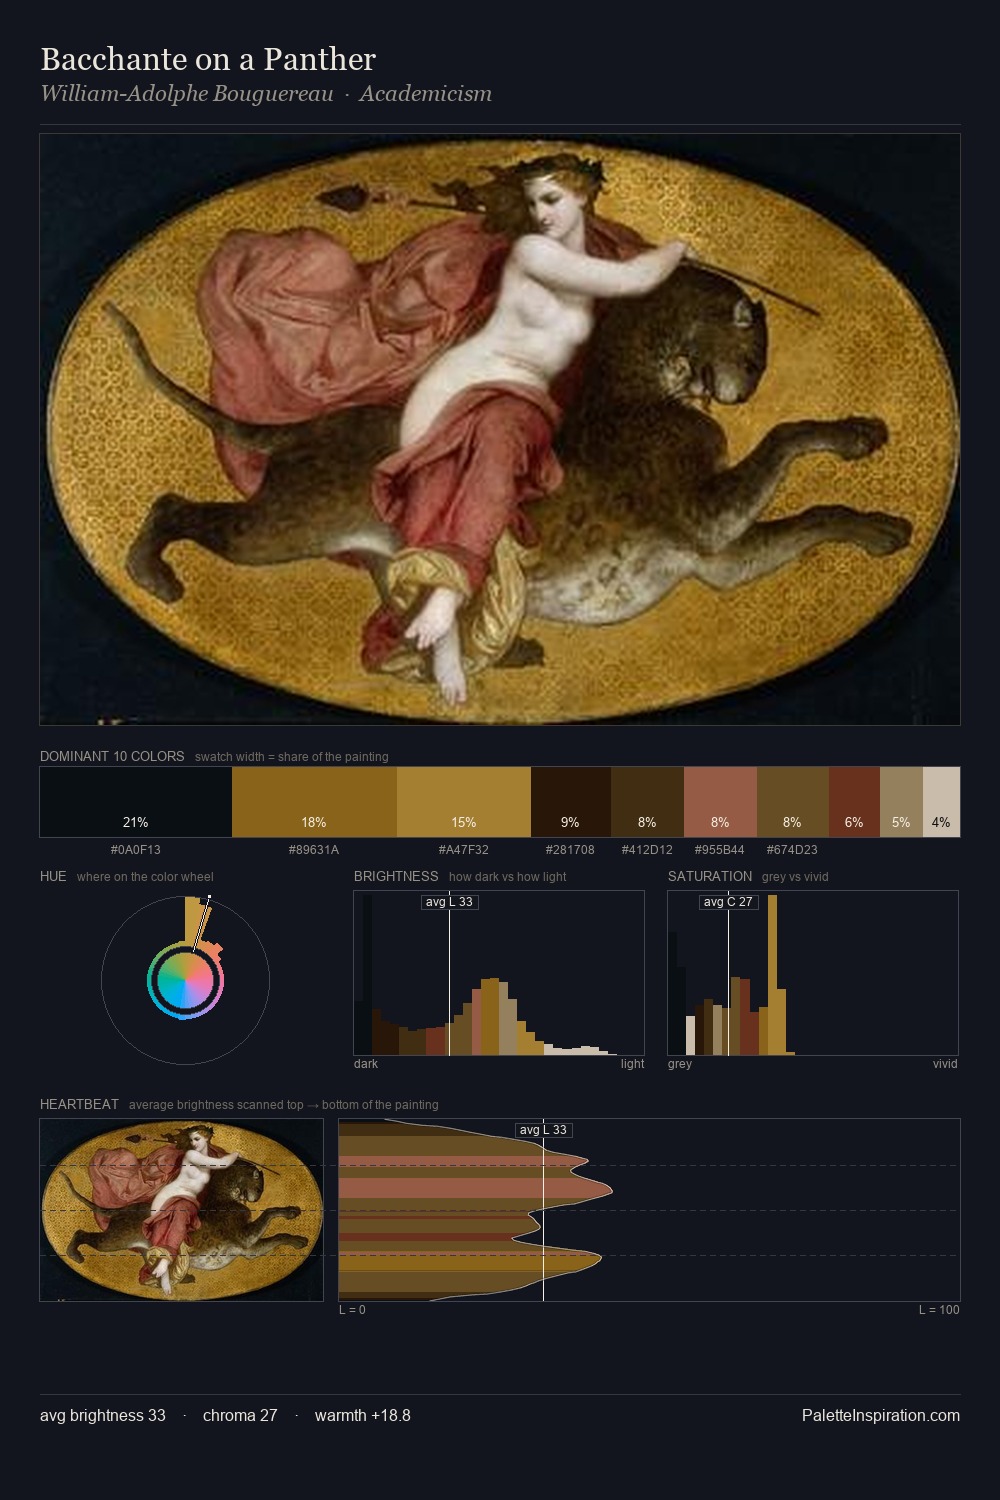
Task: Click the 'chroma 27' footer stat
Action: coord(240,1415)
